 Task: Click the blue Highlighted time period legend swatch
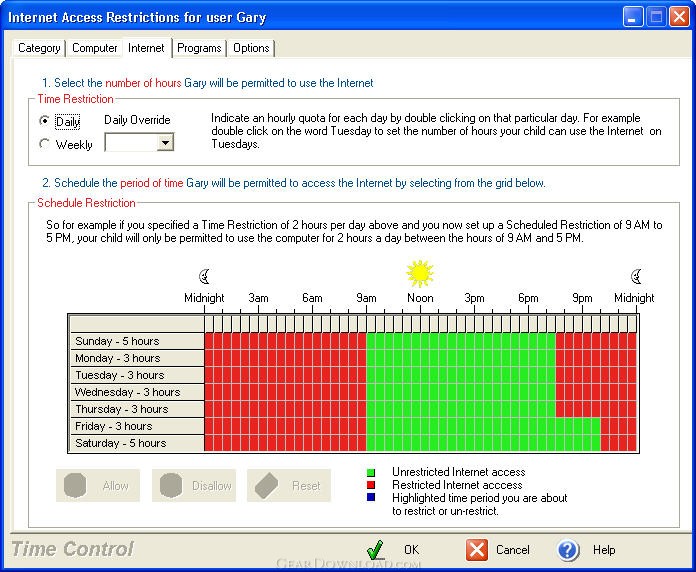click(x=371, y=497)
